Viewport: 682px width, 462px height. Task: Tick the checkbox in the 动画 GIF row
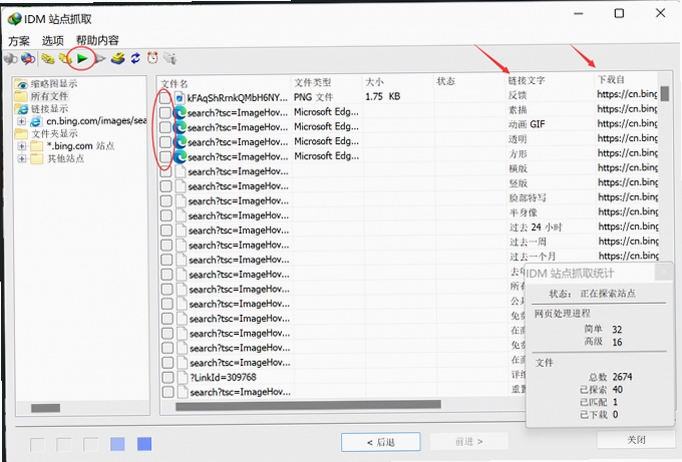coord(165,127)
